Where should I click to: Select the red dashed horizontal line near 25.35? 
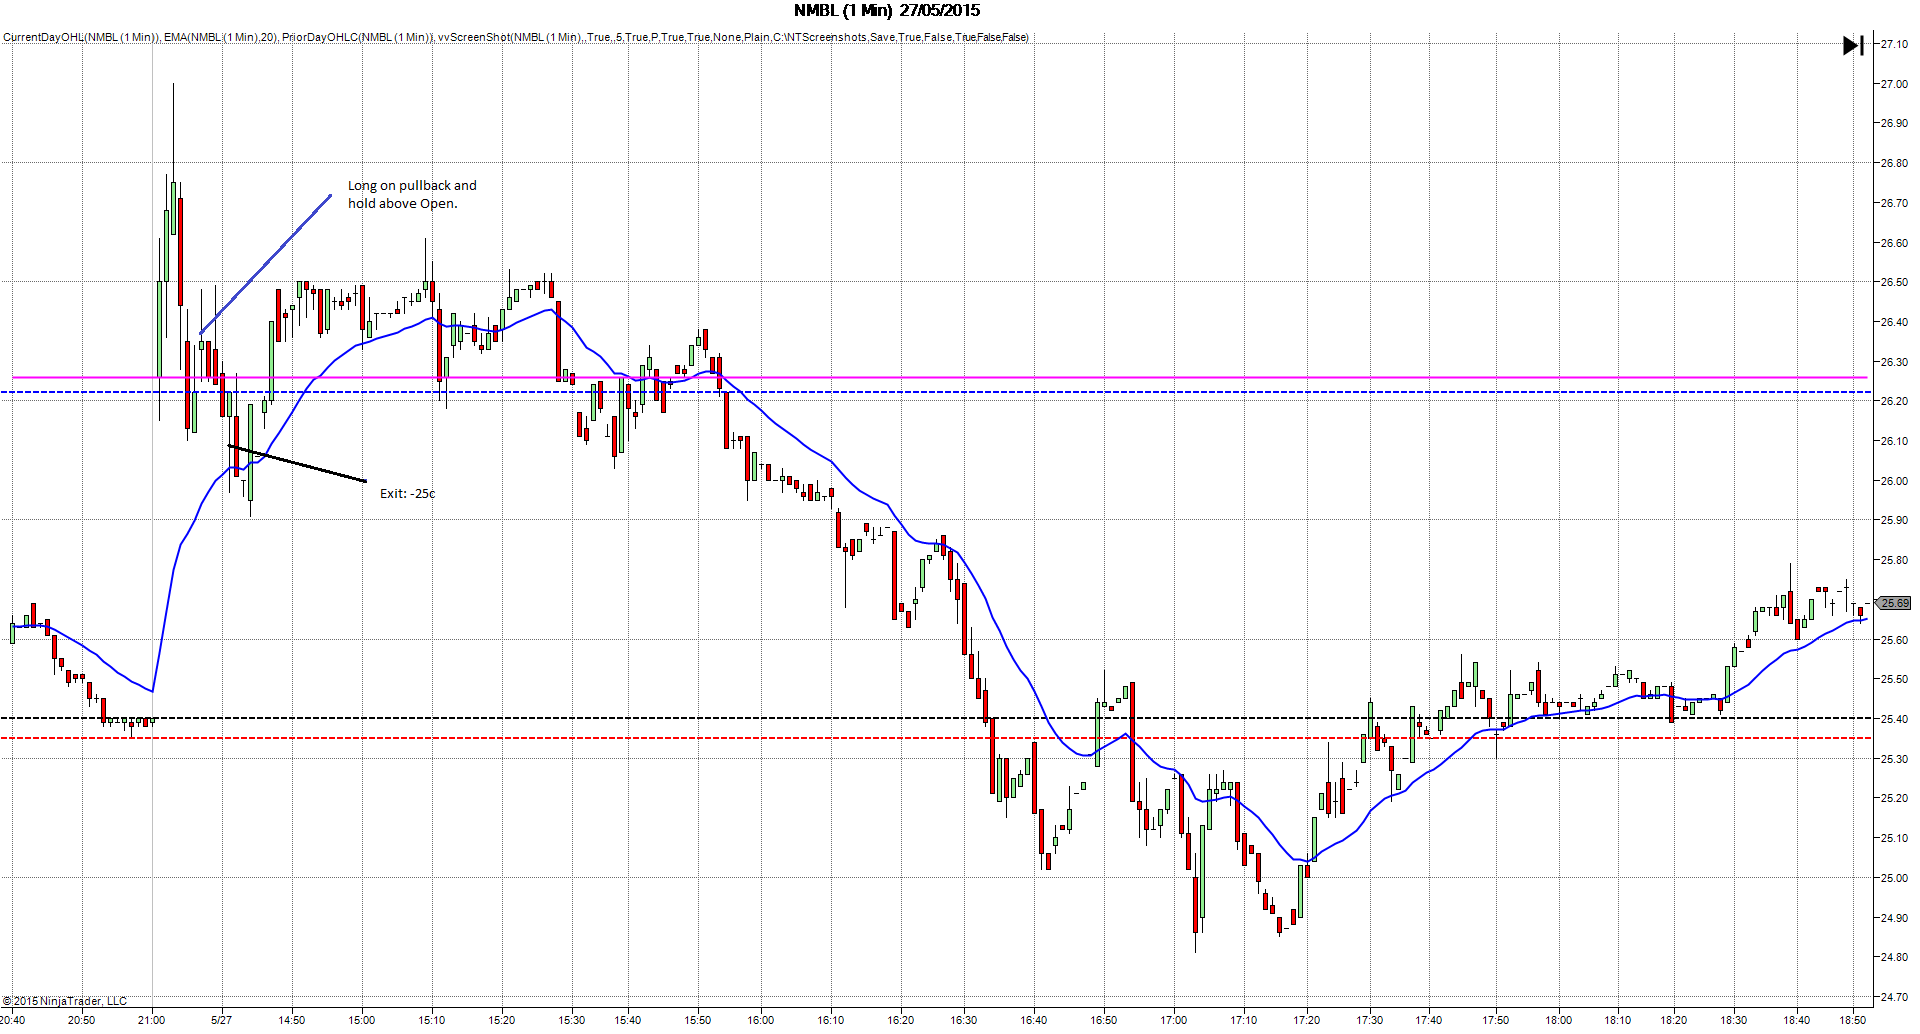(935, 738)
